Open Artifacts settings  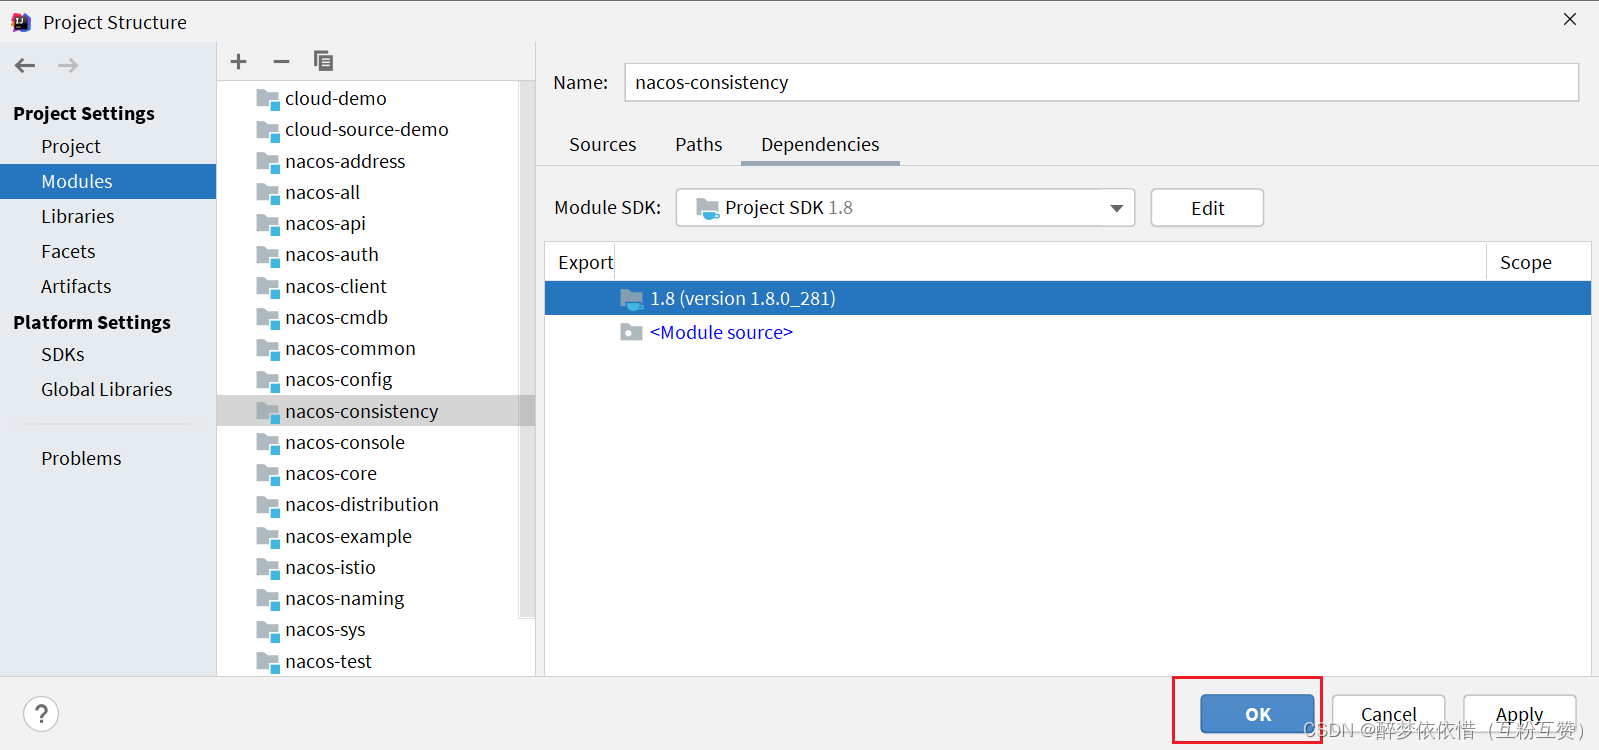coord(76,287)
